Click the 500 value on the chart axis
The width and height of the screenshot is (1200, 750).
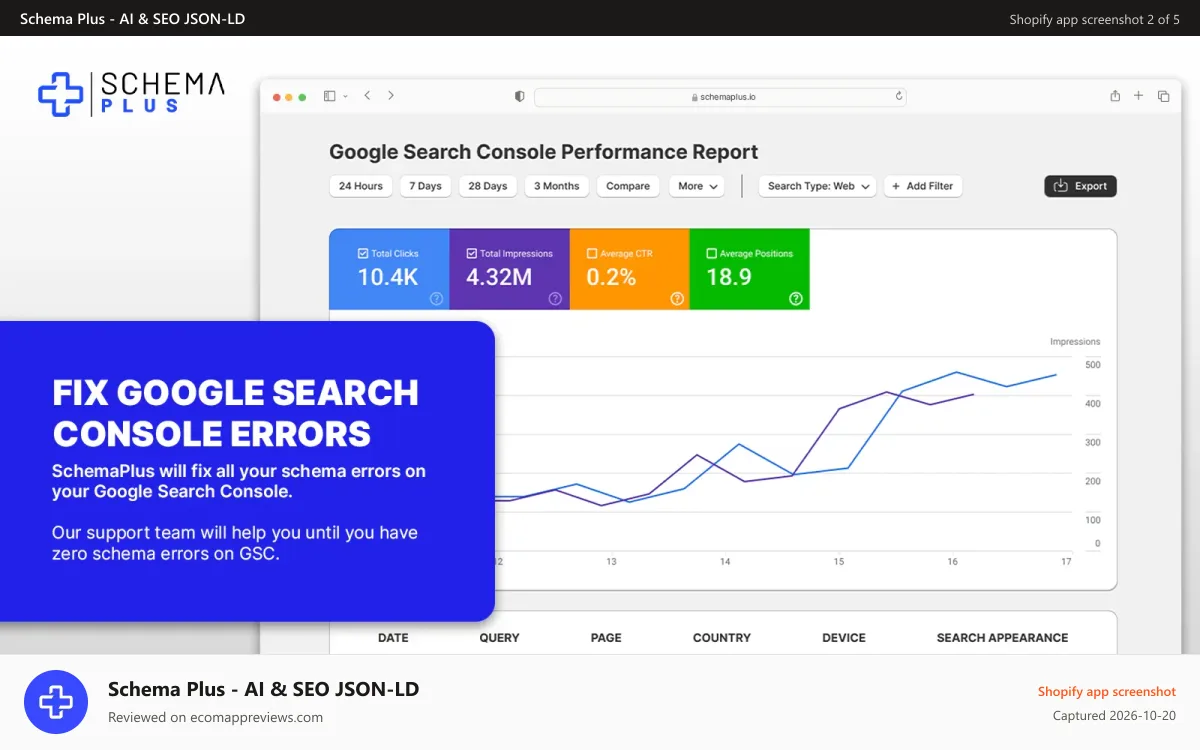coord(1093,365)
